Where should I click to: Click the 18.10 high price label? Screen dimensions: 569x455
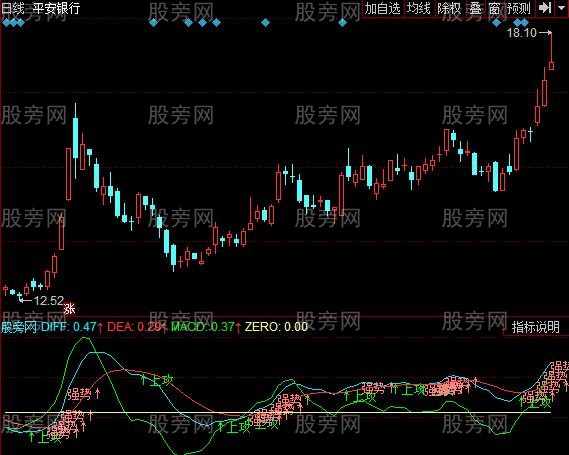tap(521, 33)
